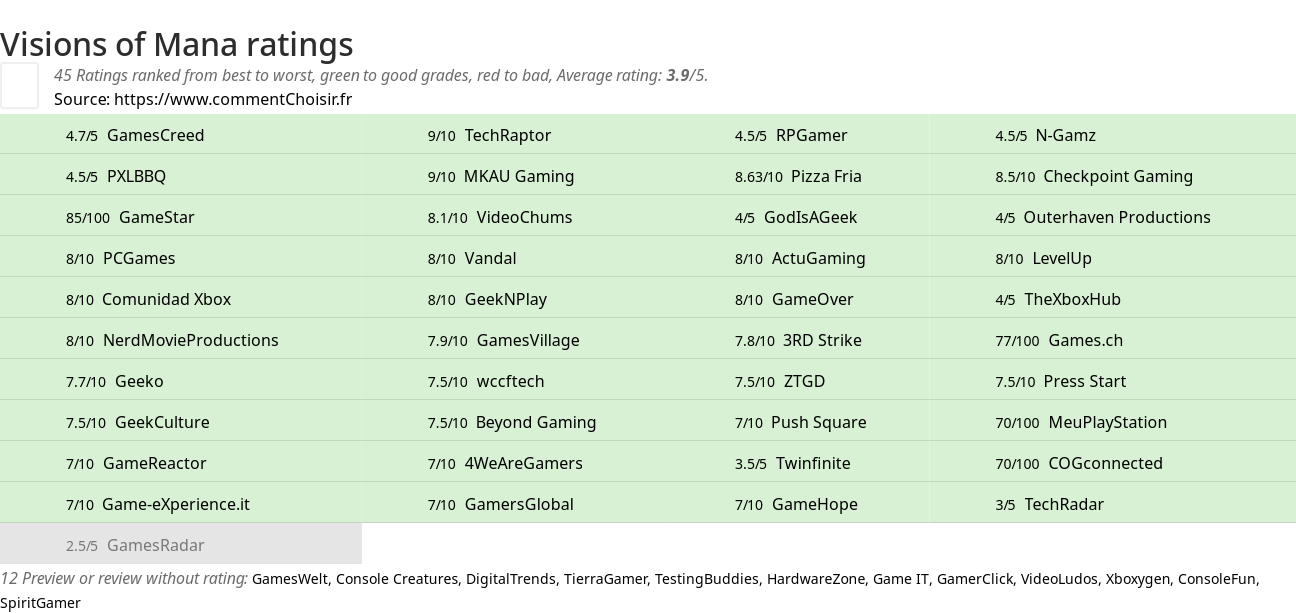Select the Outerhaven Productions rating
This screenshot has height=613, width=1296.
1112,217
